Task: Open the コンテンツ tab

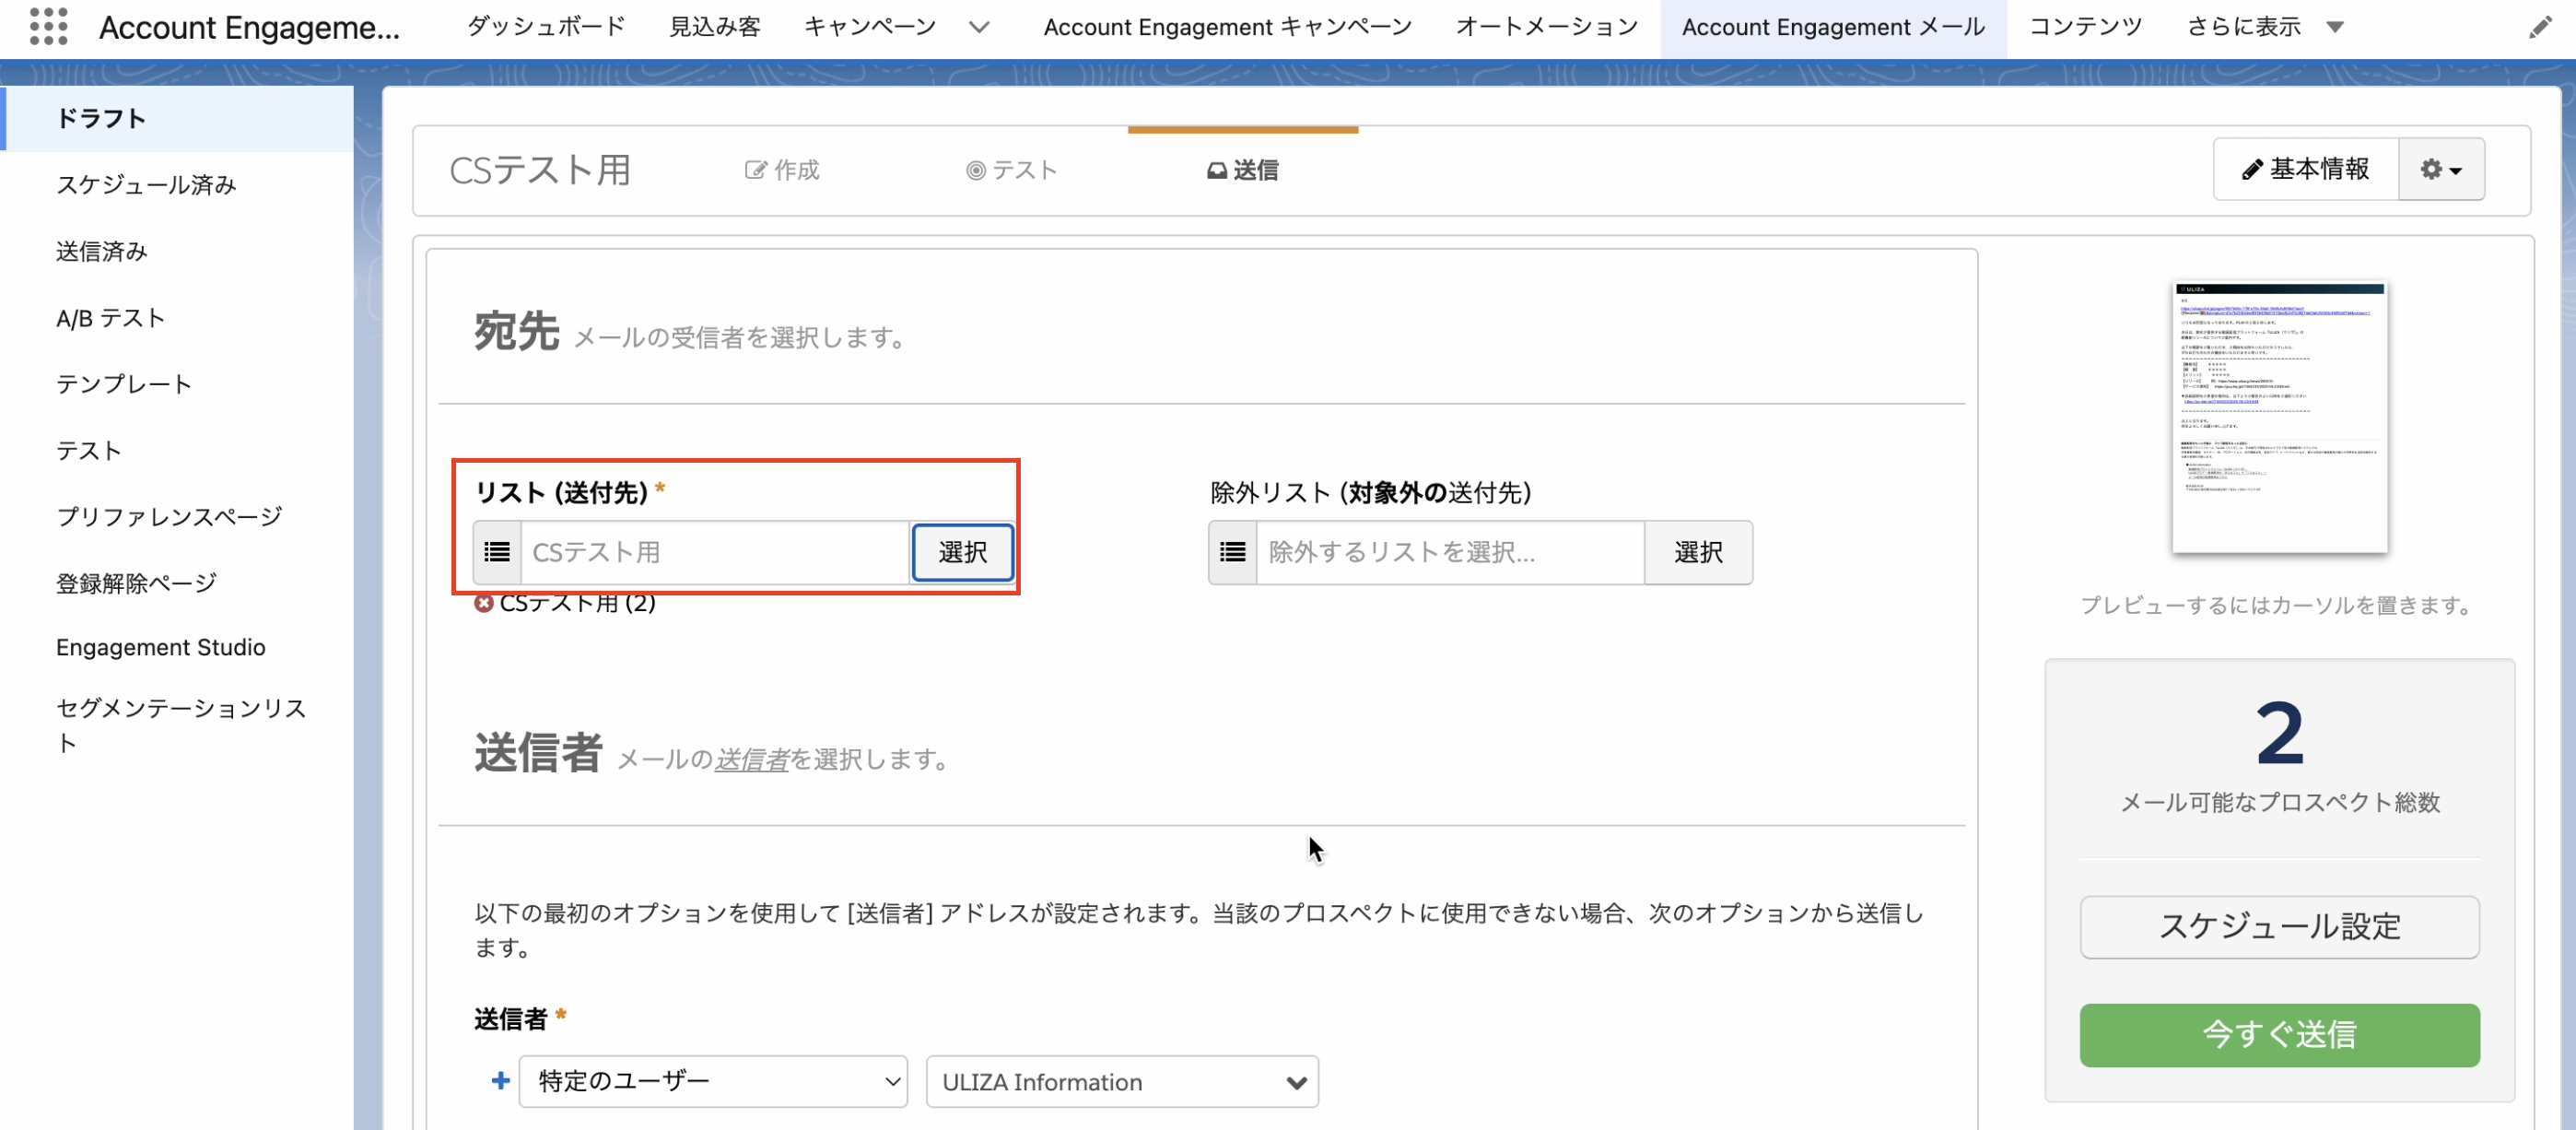Action: [x=2085, y=27]
